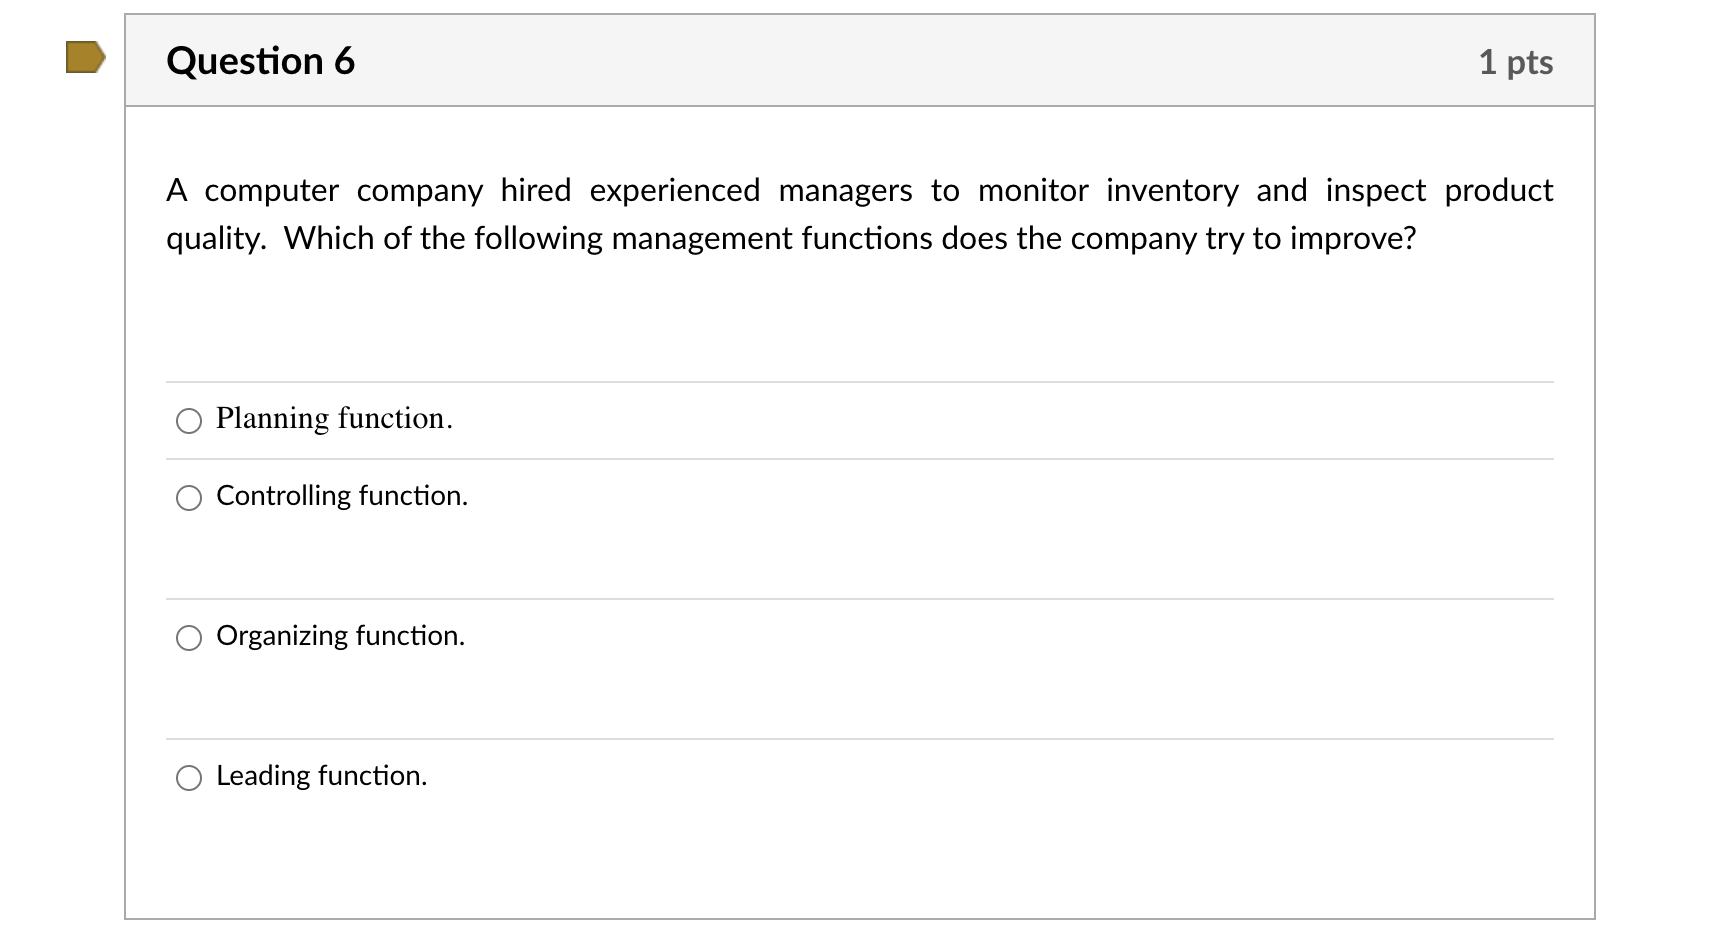Click the 'Controlling function.' answer text
Viewport: 1722px width, 942px height.
point(342,496)
